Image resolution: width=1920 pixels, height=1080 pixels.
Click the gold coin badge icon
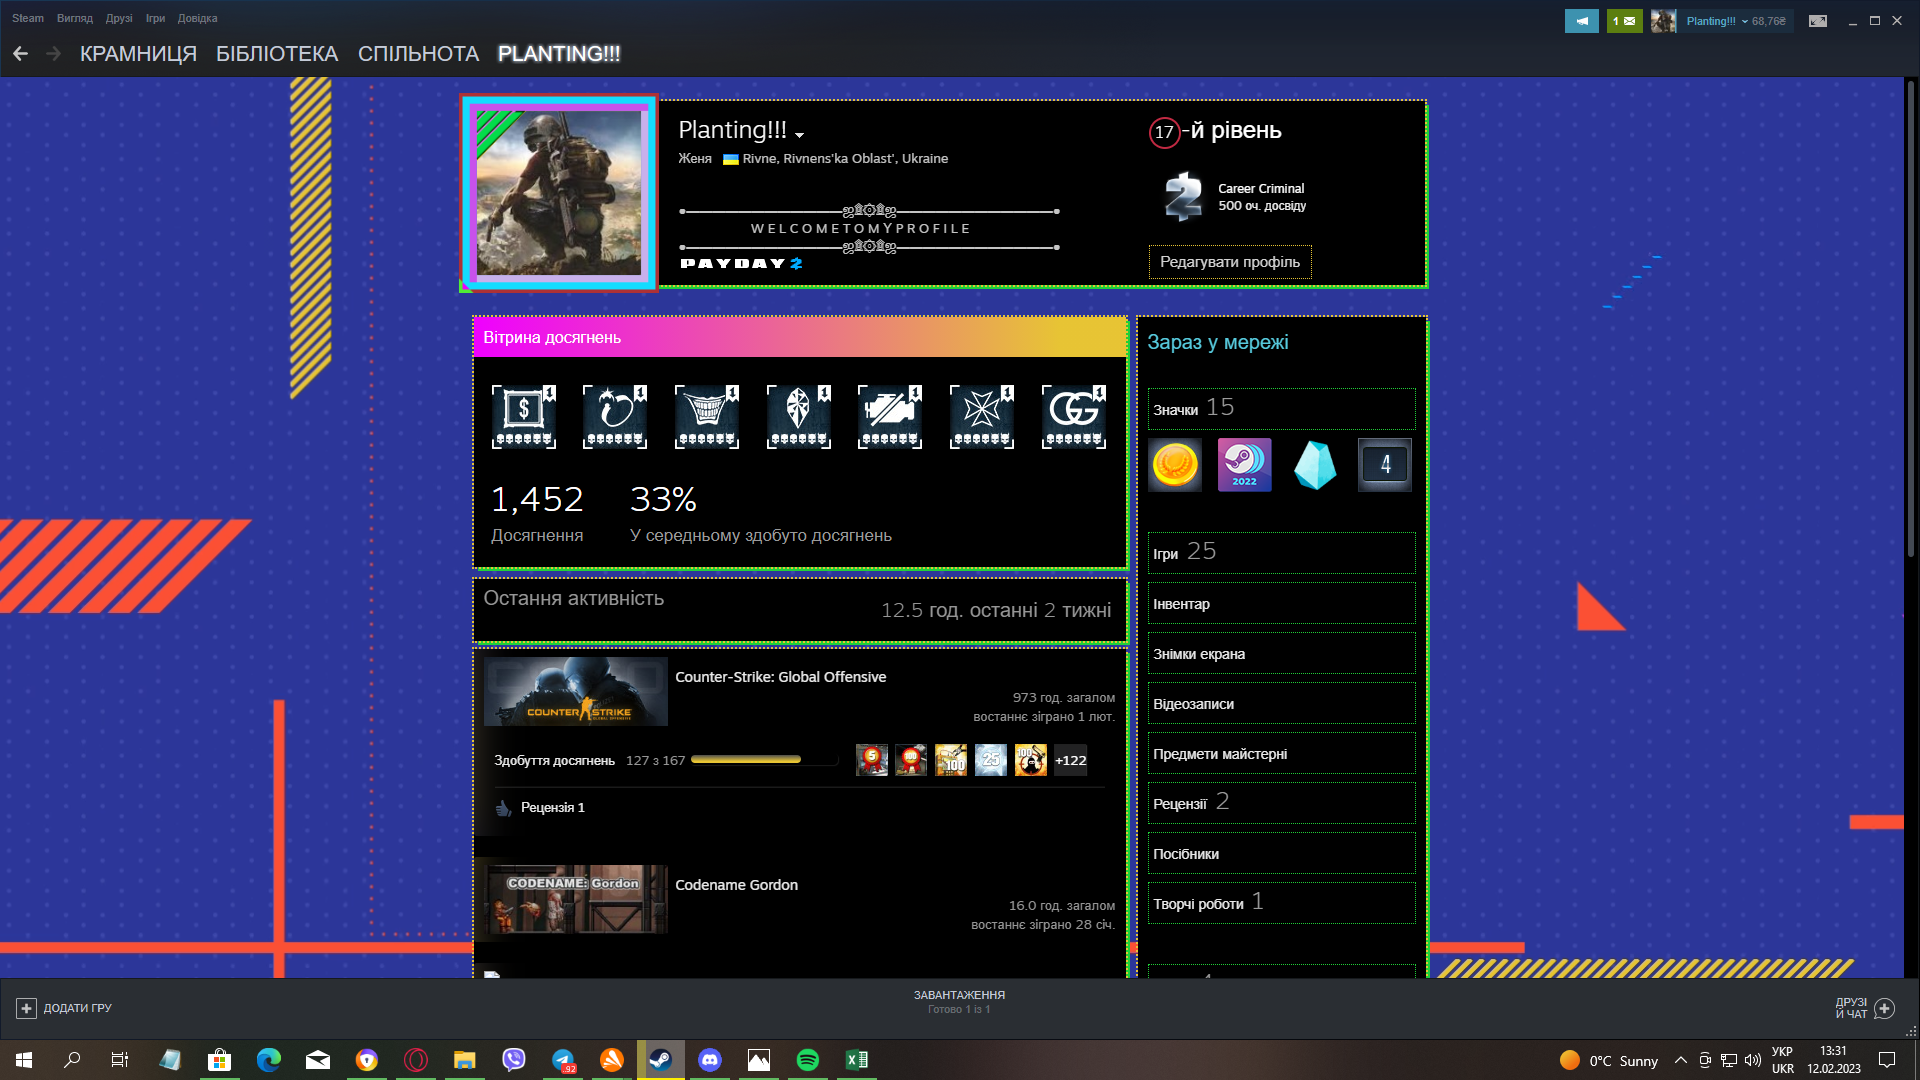(1175, 465)
